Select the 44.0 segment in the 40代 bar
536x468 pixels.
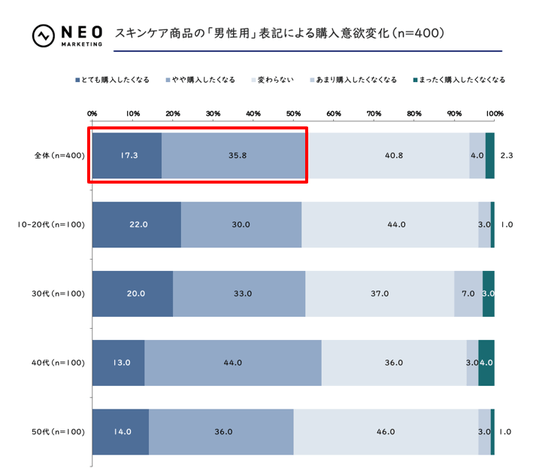click(233, 363)
